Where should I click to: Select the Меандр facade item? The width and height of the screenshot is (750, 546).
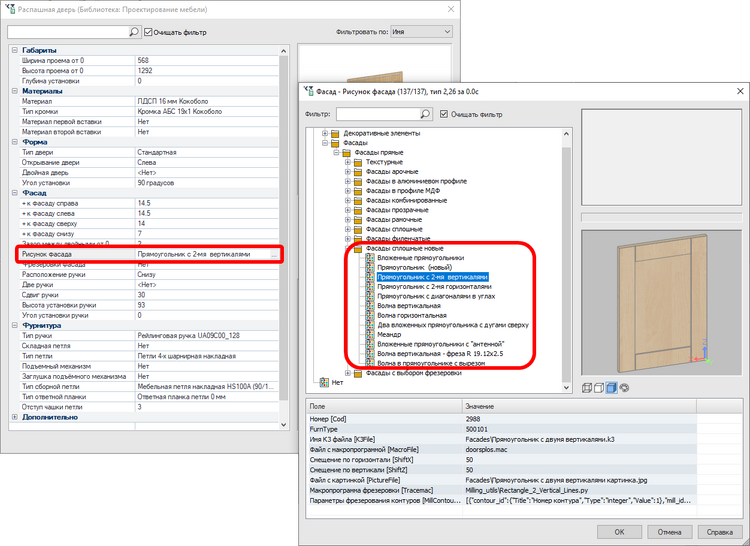(x=389, y=334)
